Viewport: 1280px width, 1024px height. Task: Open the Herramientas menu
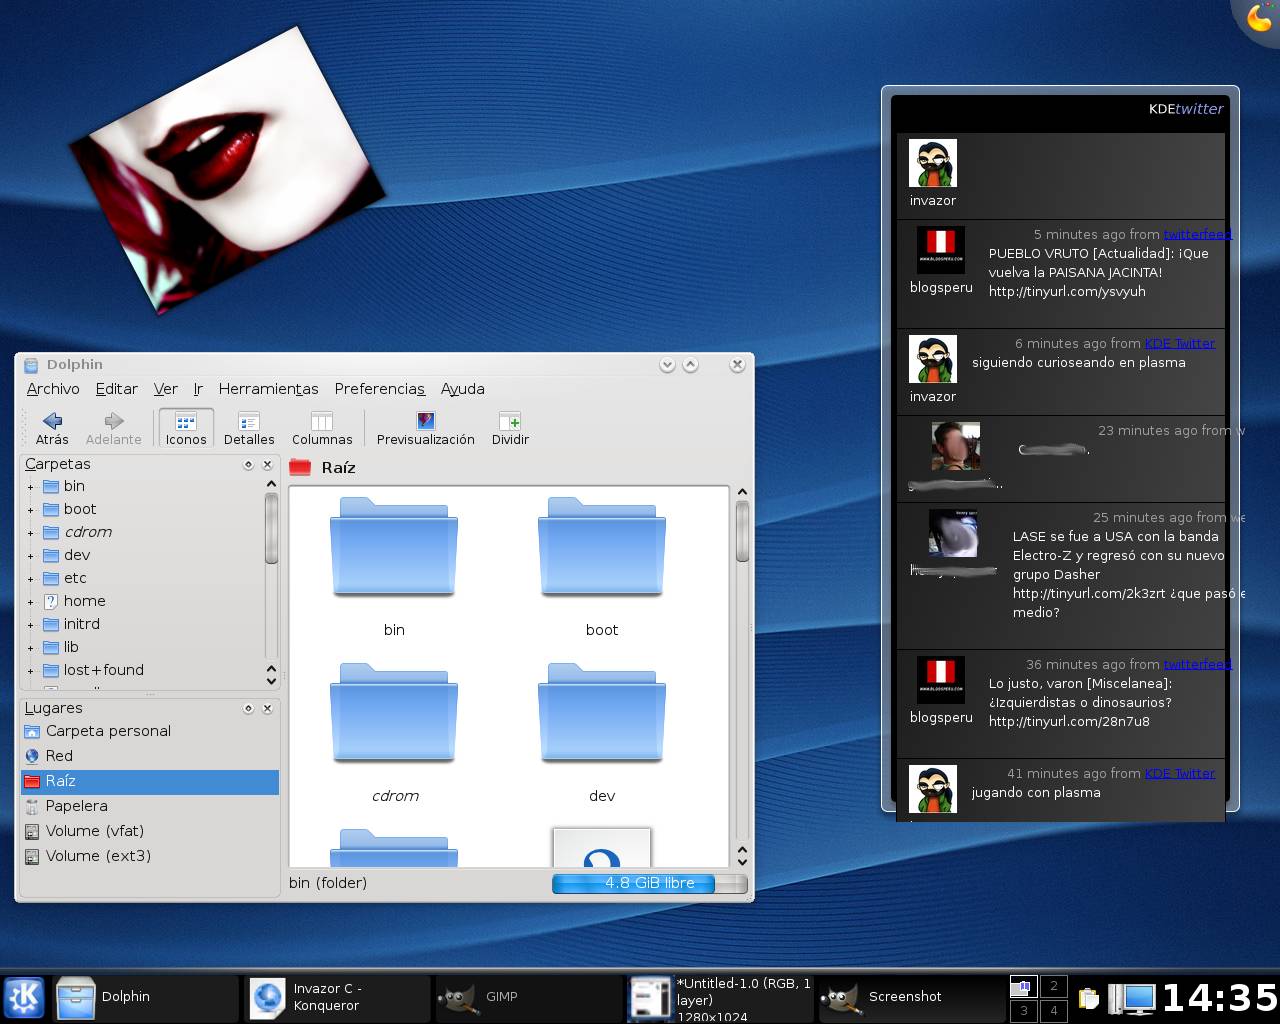pos(268,389)
